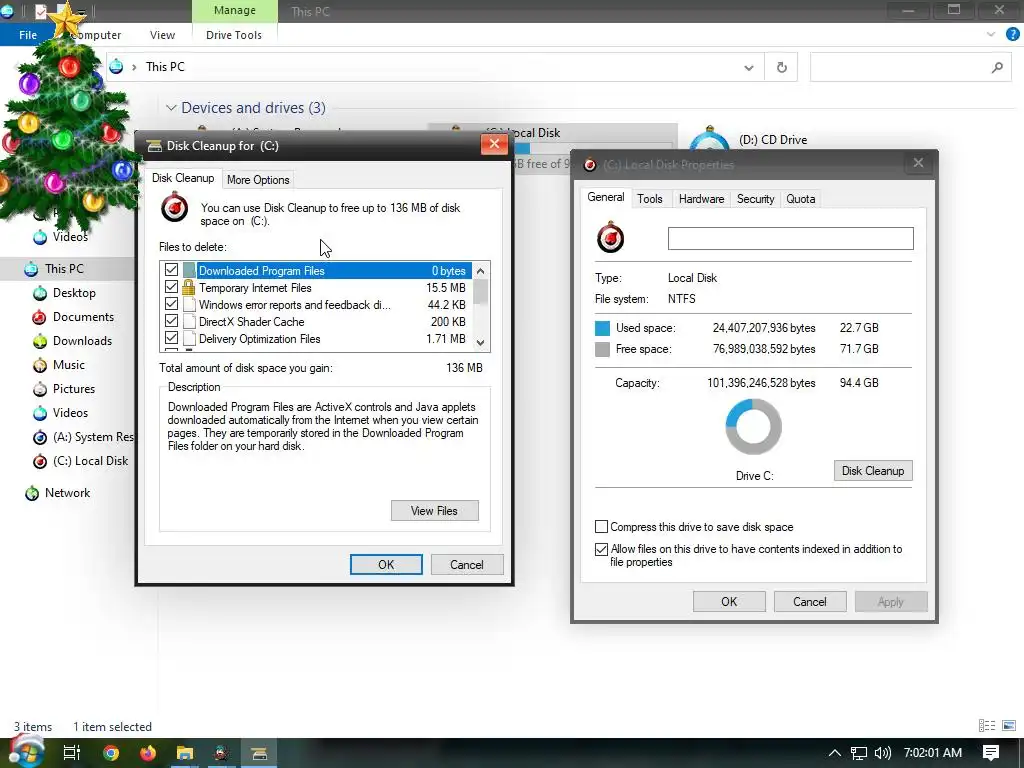Screen dimensions: 1024x768
Task: Click the Pictures icon in navigation pane
Action: coord(40,389)
